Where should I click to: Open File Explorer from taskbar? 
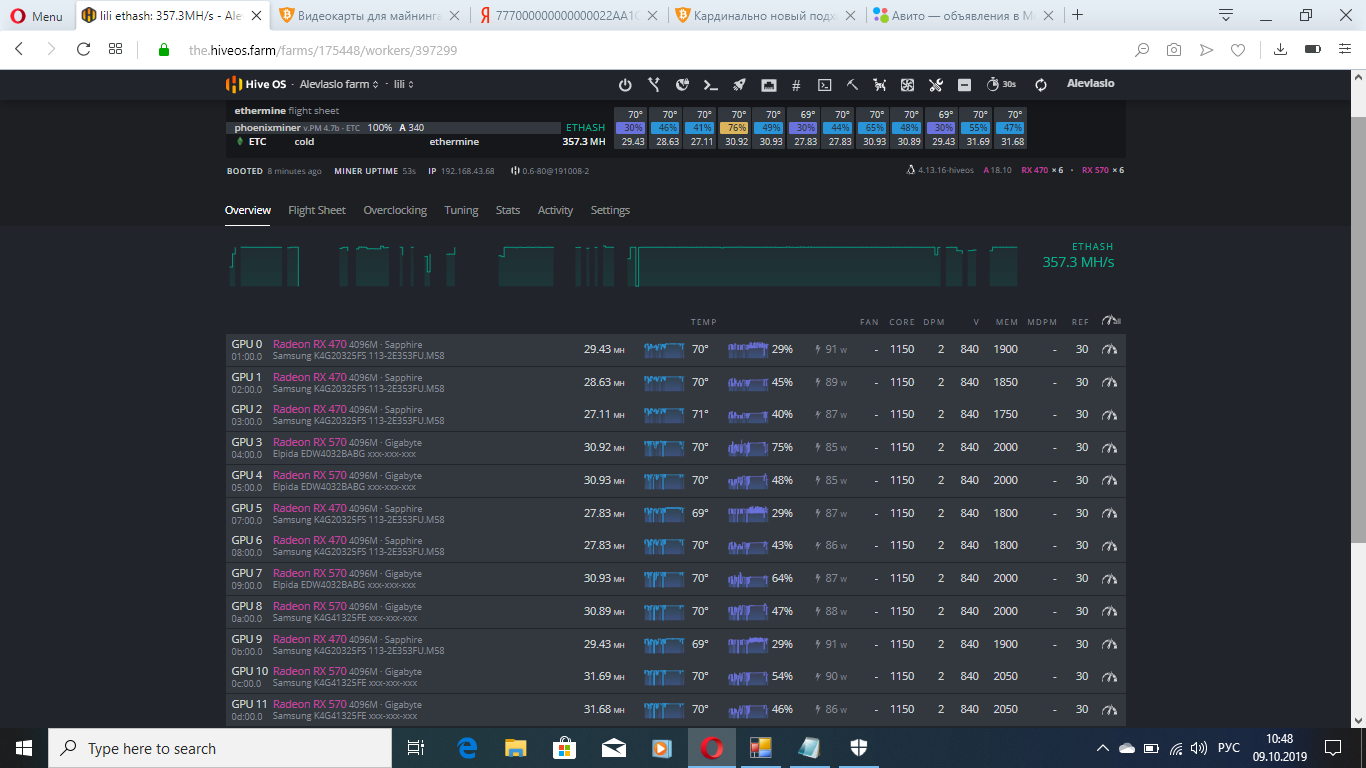[x=515, y=748]
